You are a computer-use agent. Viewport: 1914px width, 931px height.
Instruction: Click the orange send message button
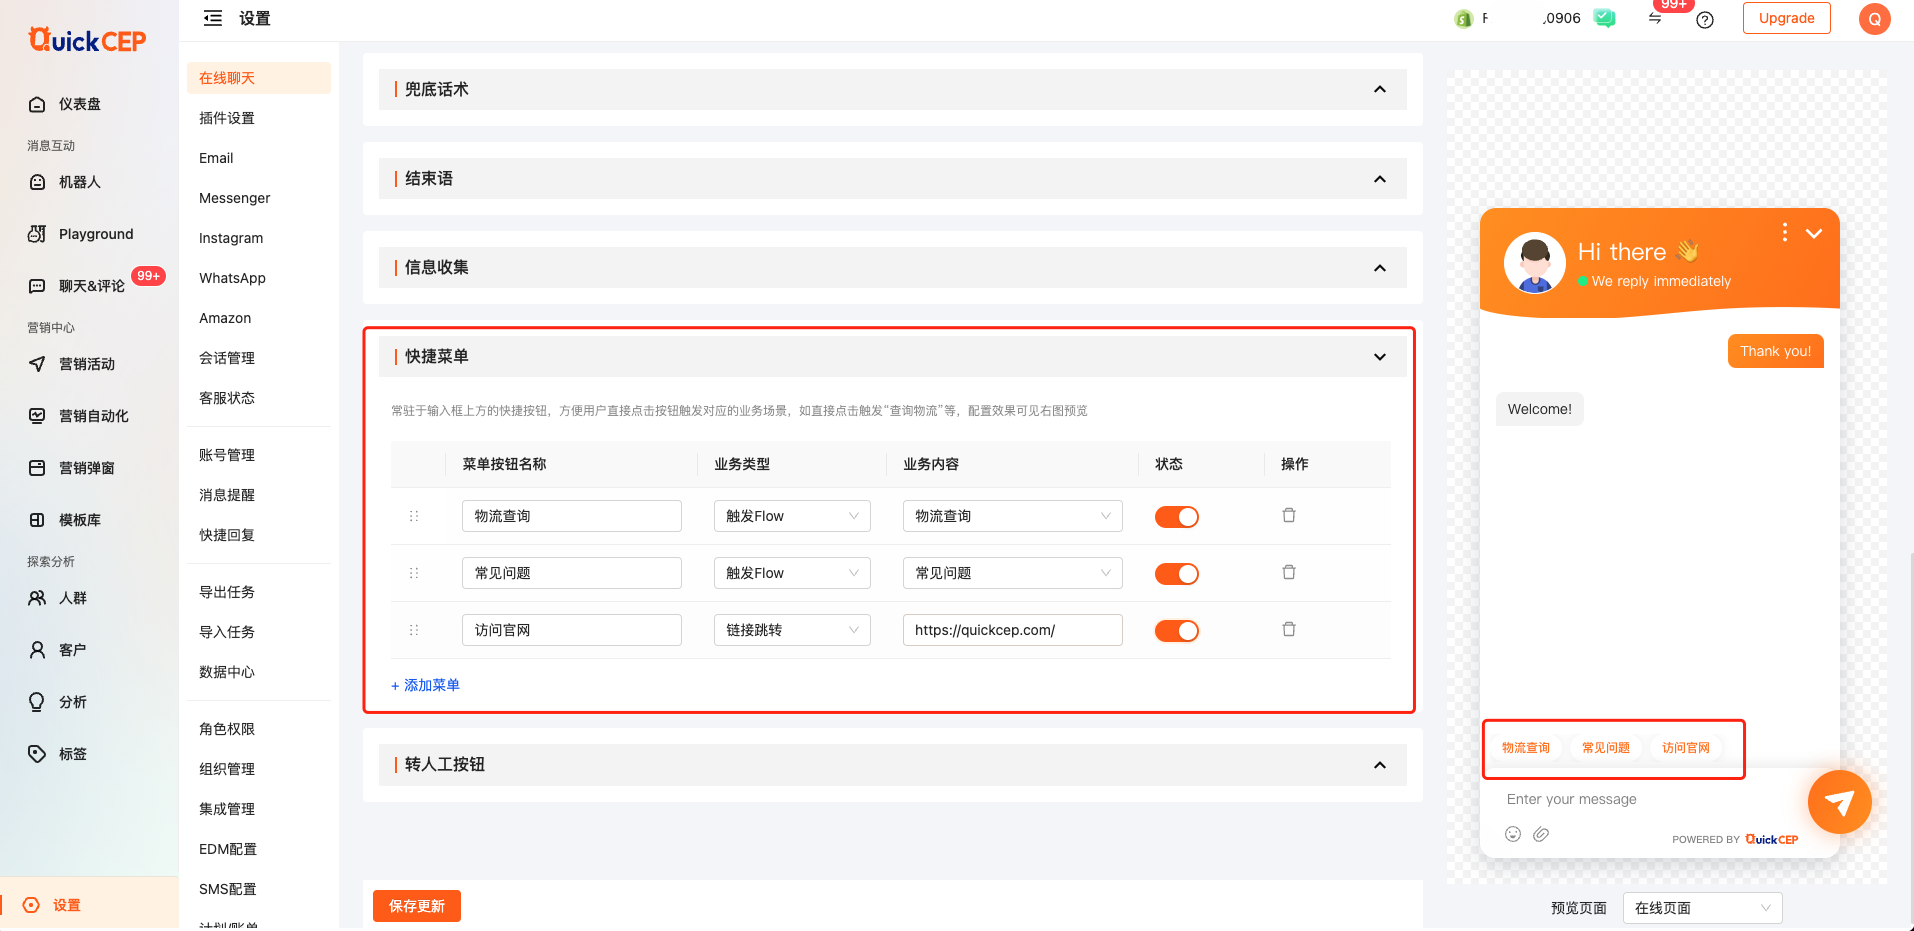click(1839, 802)
